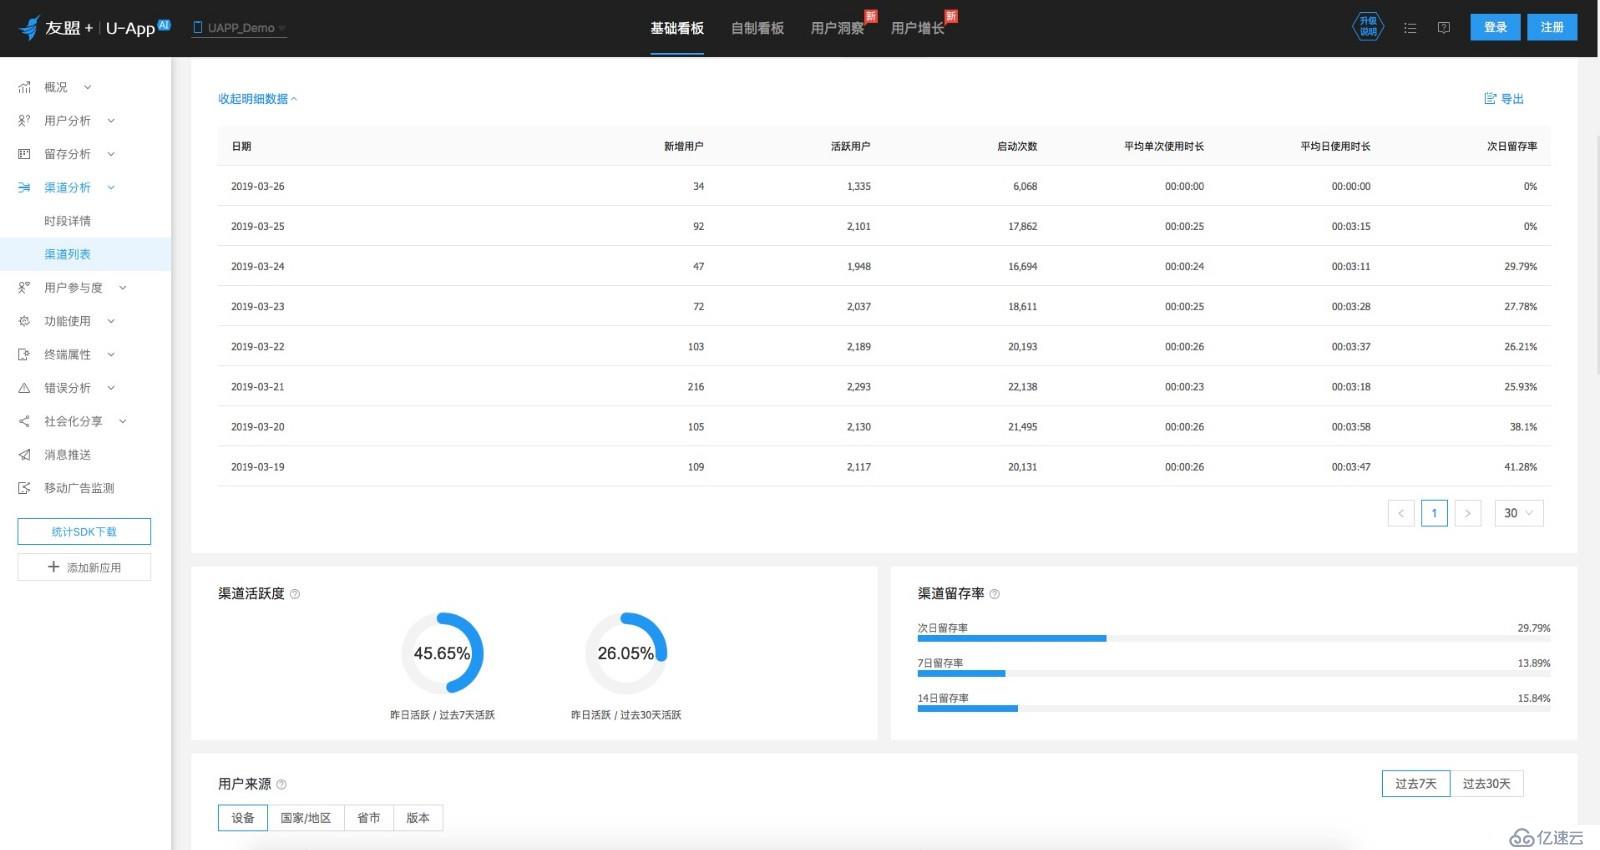Click 添加新应用 button

[84, 567]
